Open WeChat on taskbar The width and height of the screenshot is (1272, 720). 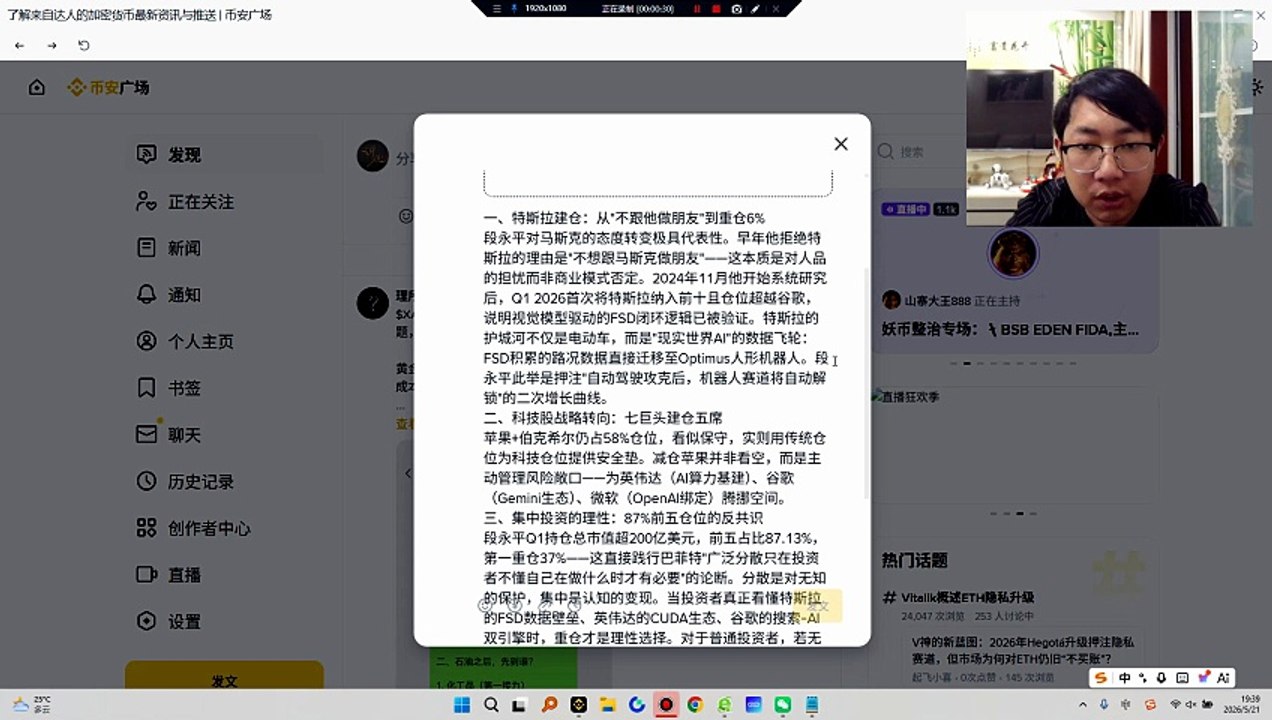(783, 705)
